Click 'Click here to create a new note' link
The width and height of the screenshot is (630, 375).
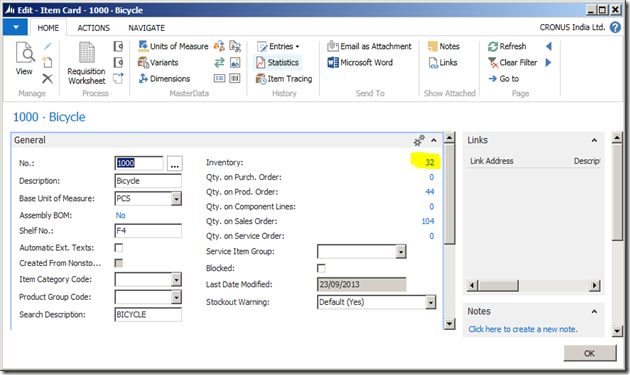tap(523, 329)
